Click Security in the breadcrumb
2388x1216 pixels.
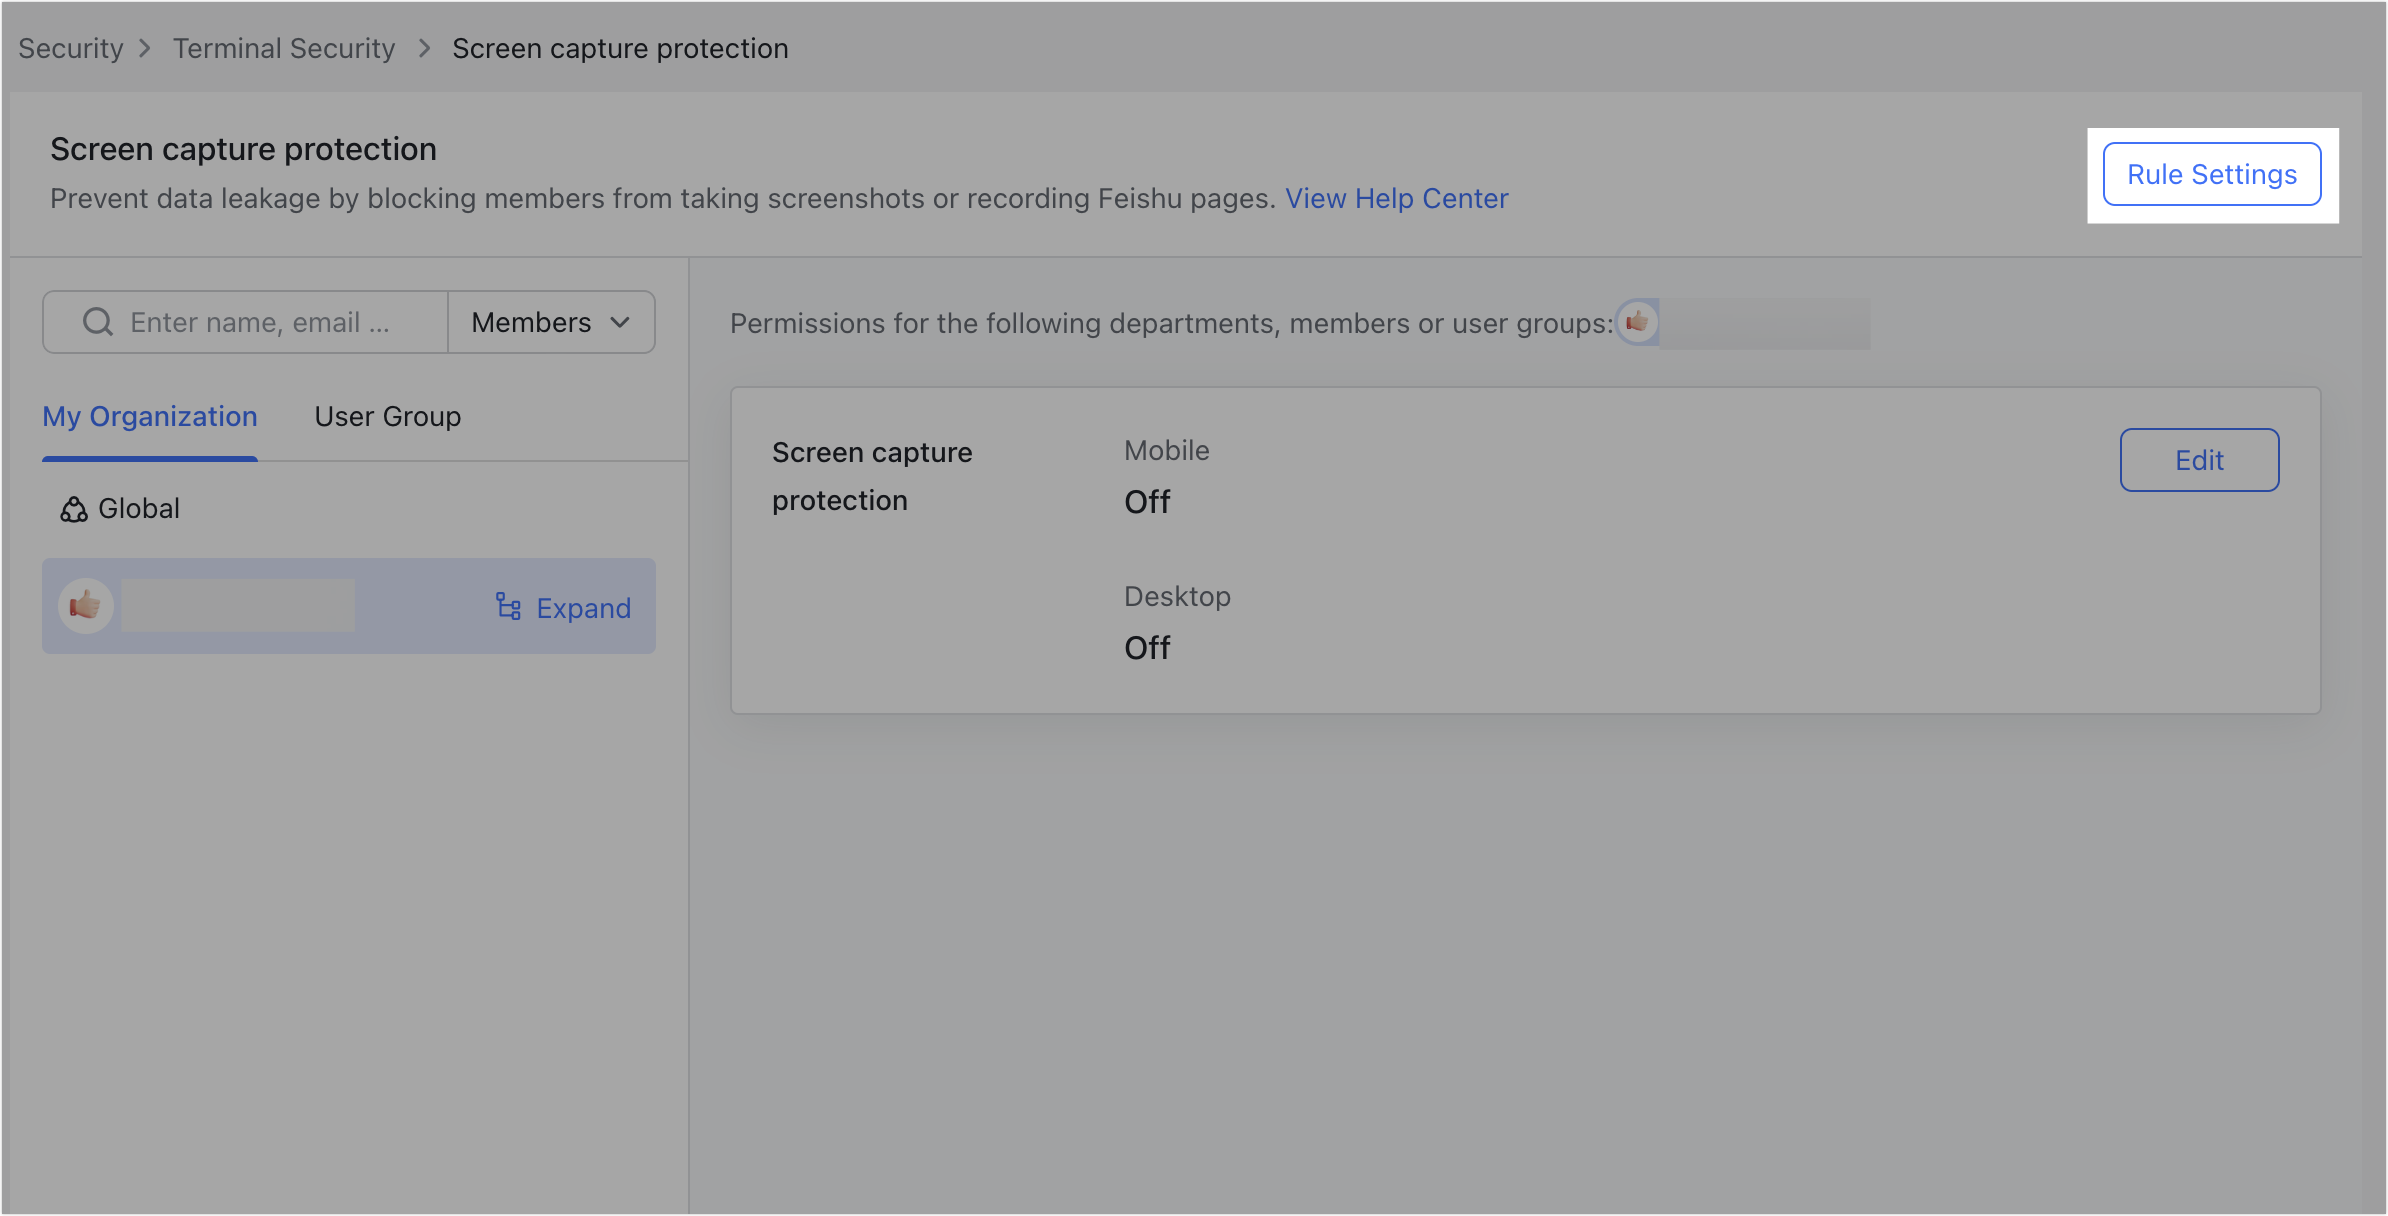coord(71,48)
